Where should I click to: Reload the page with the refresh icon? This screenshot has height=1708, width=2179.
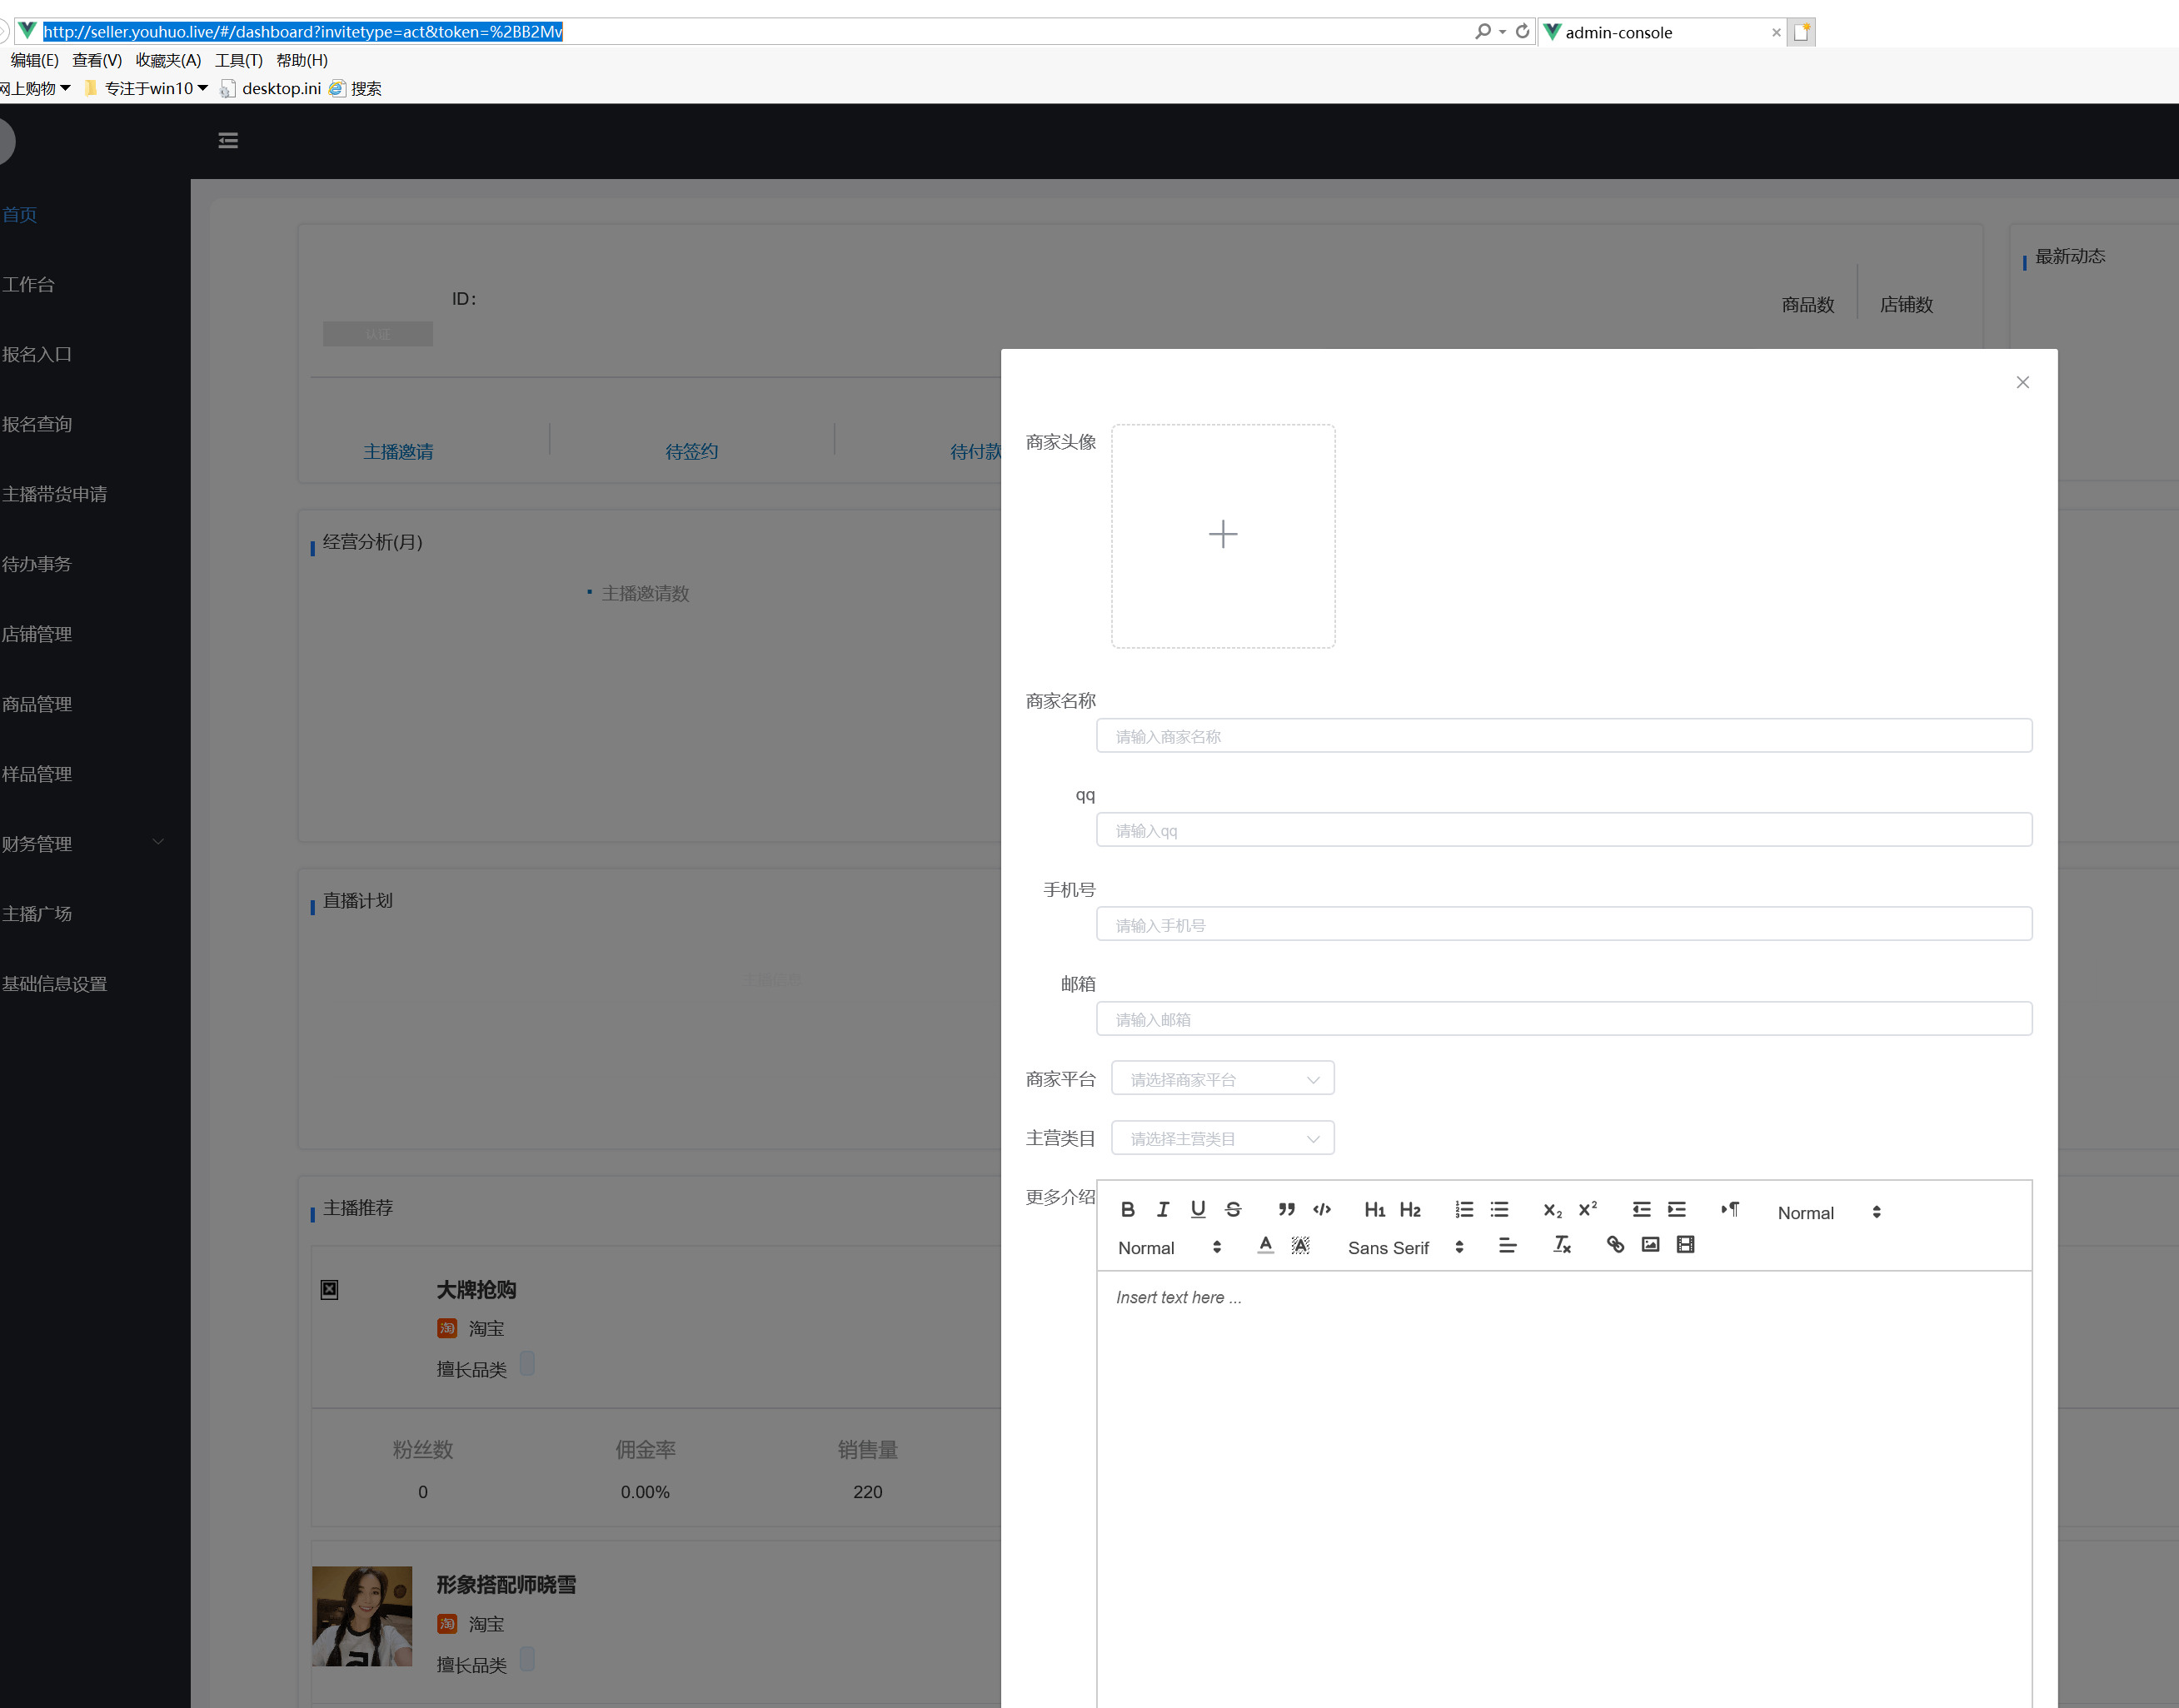pyautogui.click(x=1522, y=32)
